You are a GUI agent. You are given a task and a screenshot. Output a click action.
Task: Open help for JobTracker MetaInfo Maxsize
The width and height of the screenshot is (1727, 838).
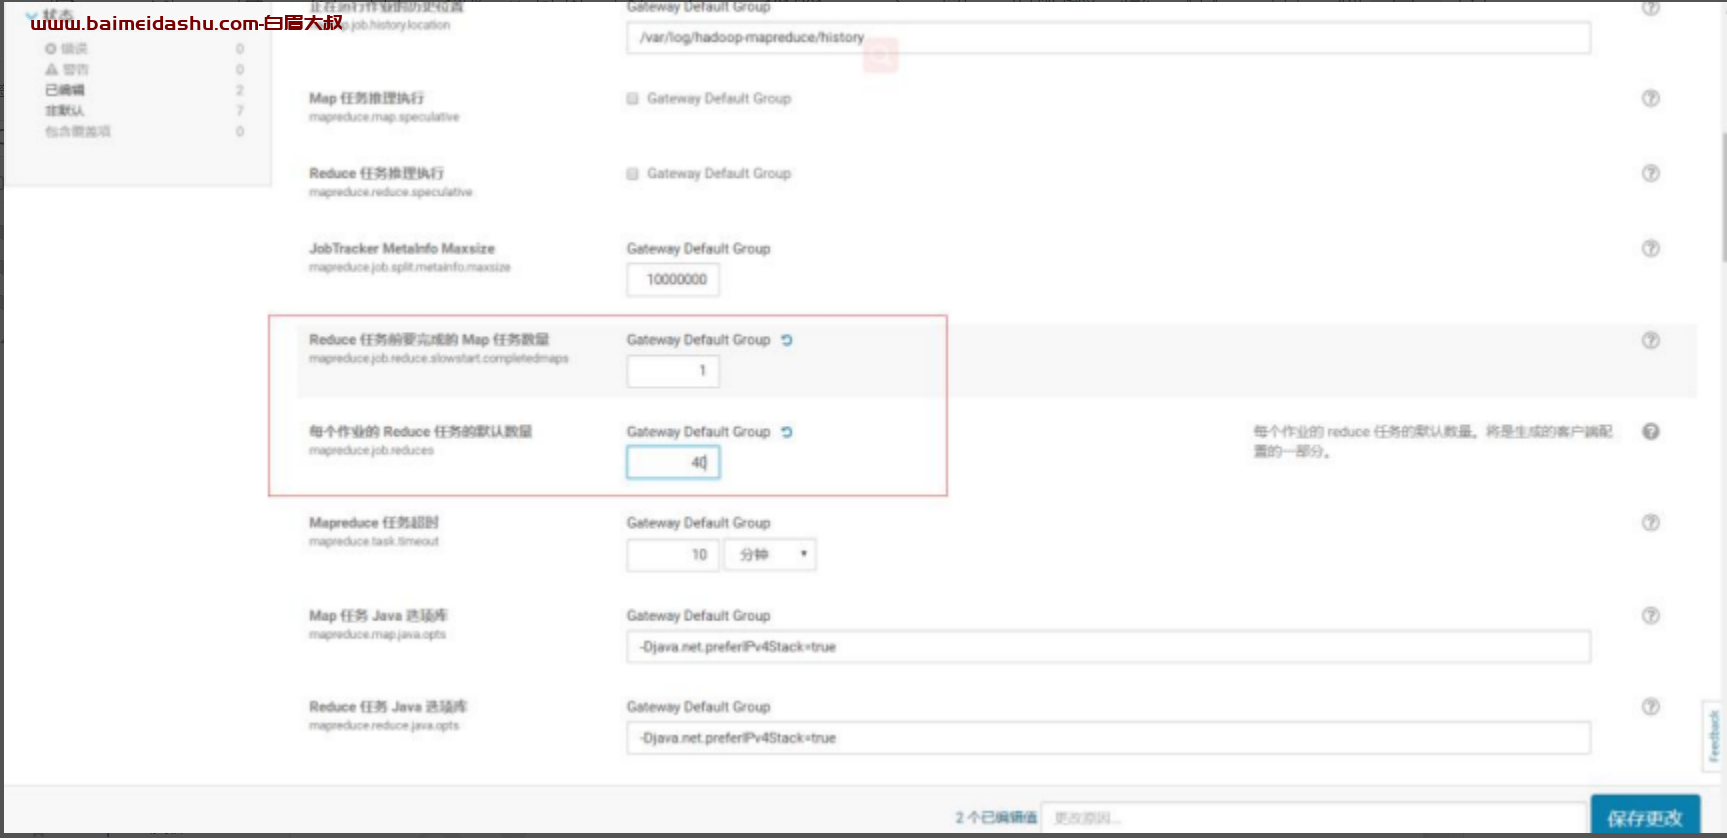(x=1650, y=248)
